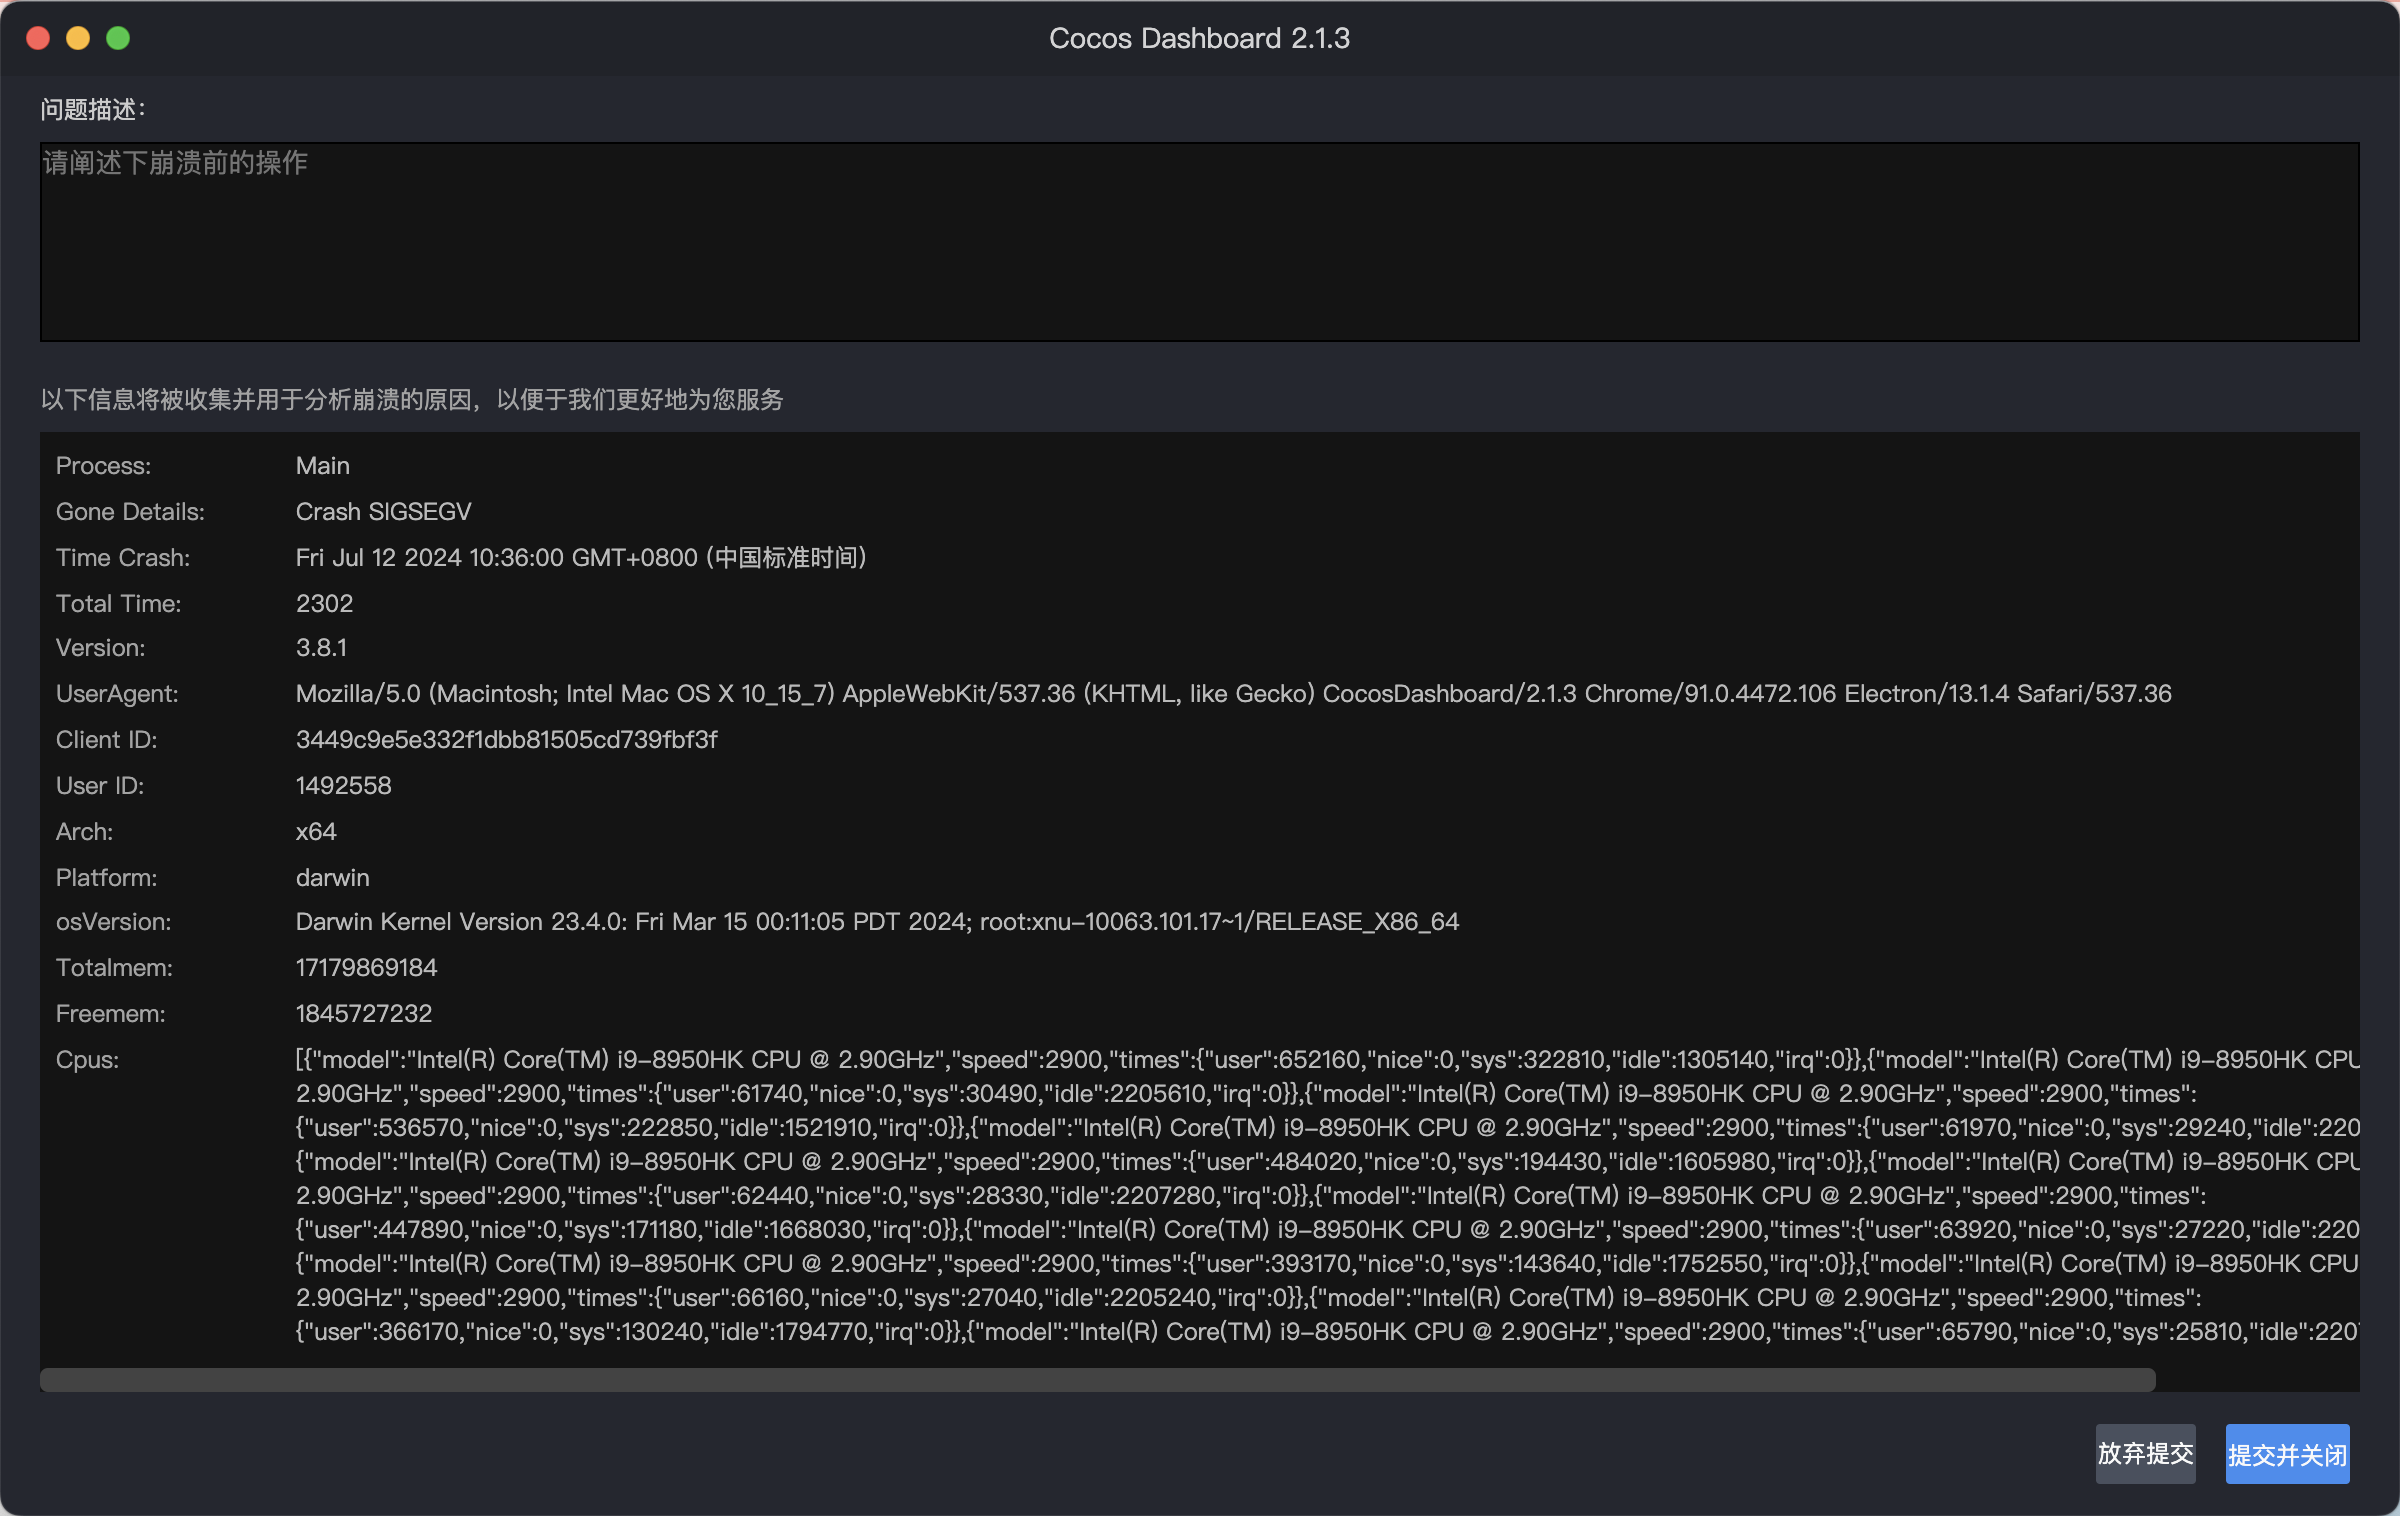2400x1516 pixels.
Task: Click the Version value 3.8.1
Action: [x=321, y=648]
